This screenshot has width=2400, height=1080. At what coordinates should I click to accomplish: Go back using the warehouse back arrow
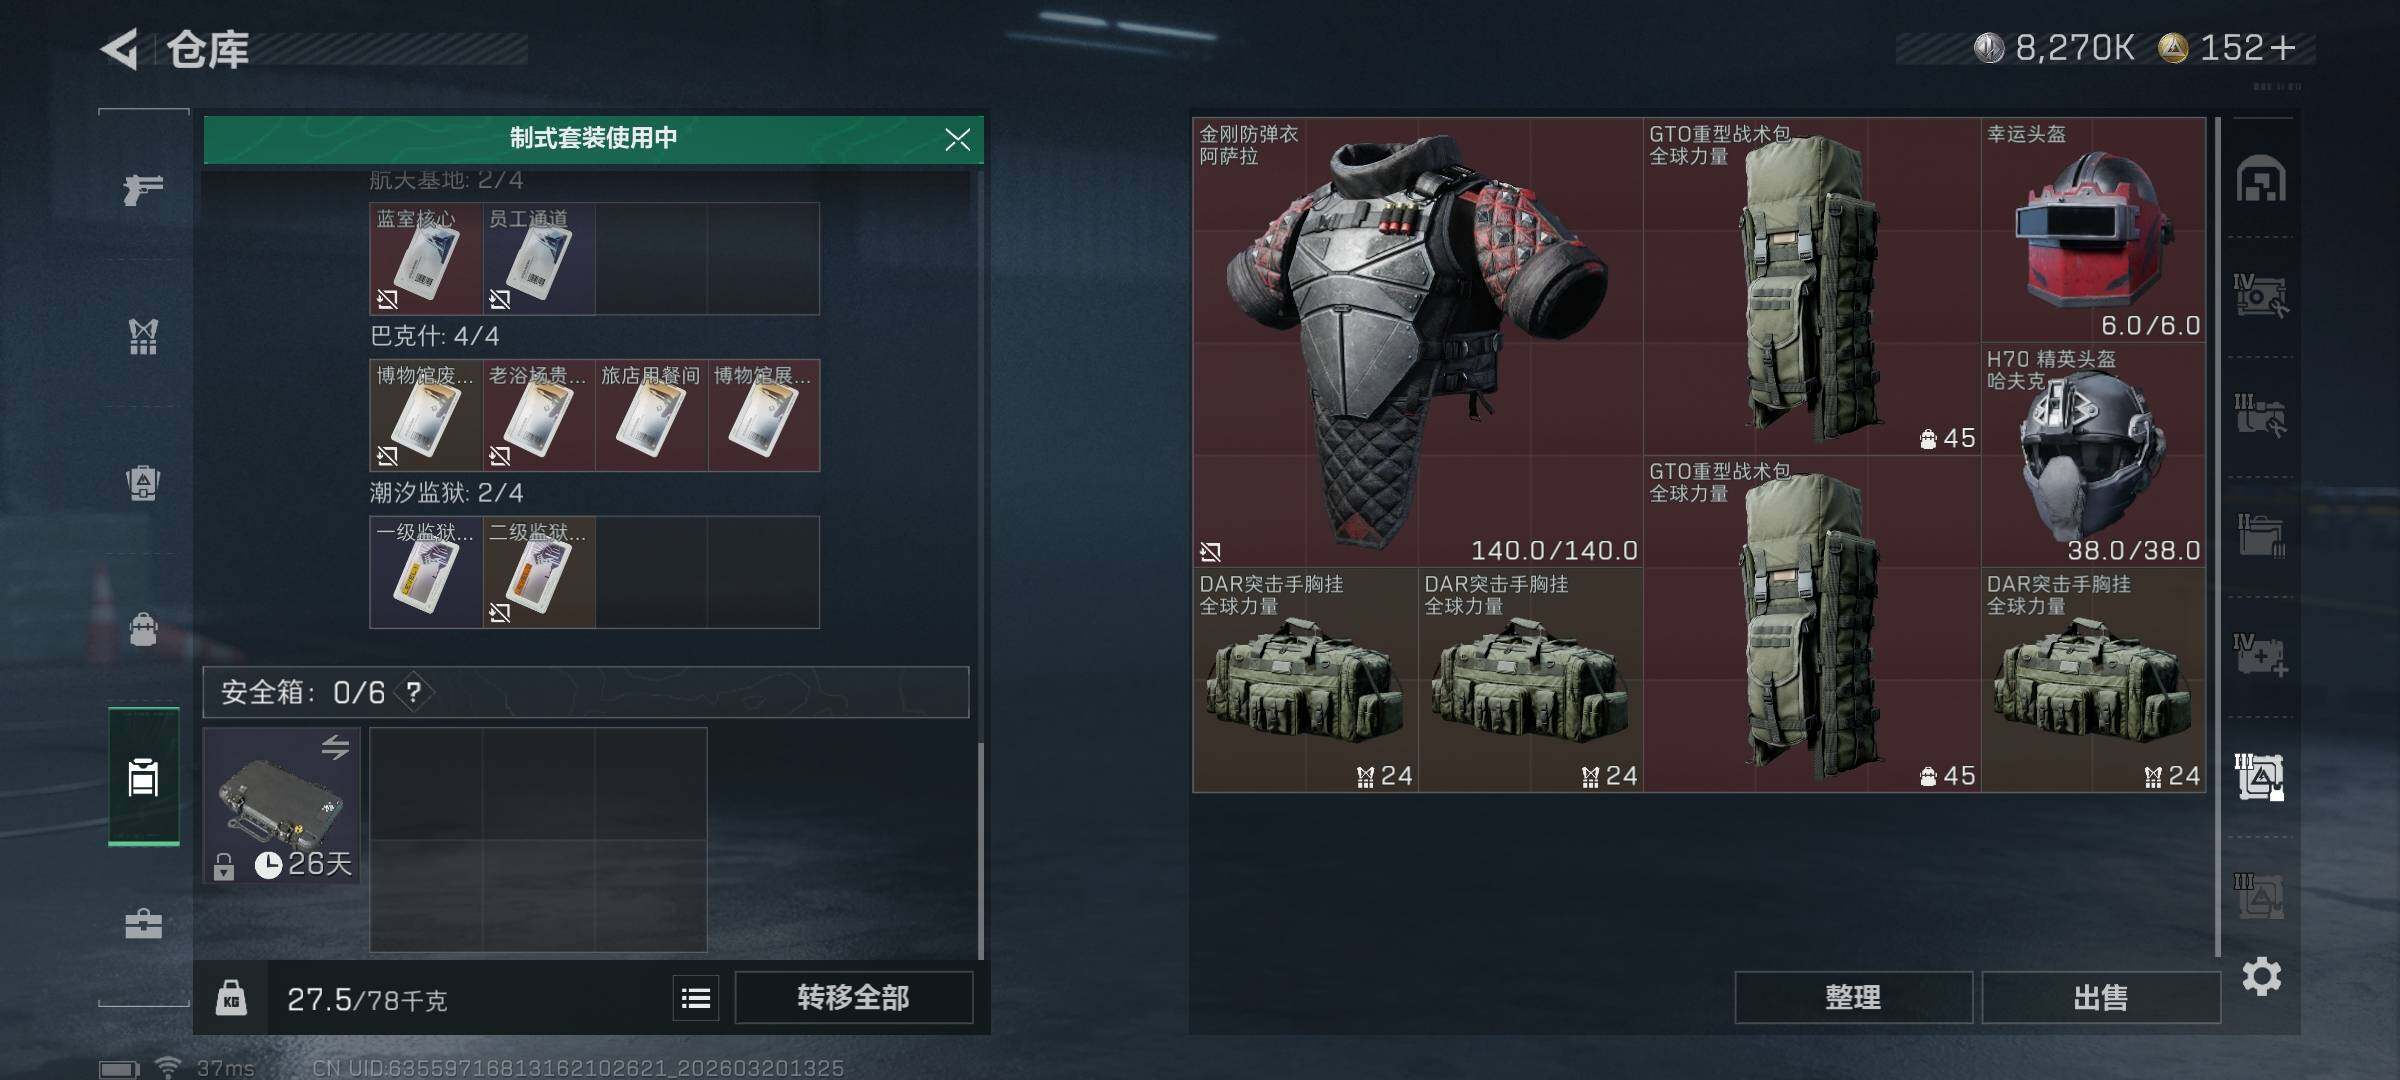click(120, 49)
